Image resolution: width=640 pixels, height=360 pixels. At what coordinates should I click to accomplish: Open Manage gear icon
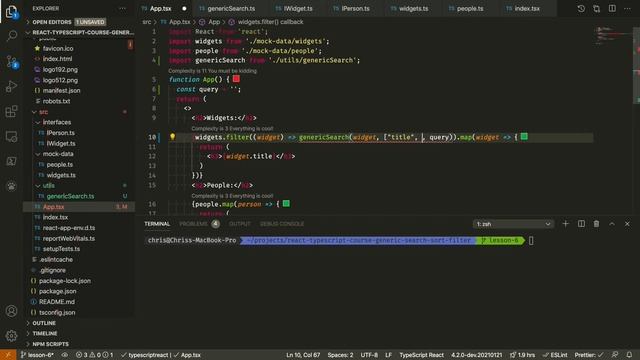point(11,336)
